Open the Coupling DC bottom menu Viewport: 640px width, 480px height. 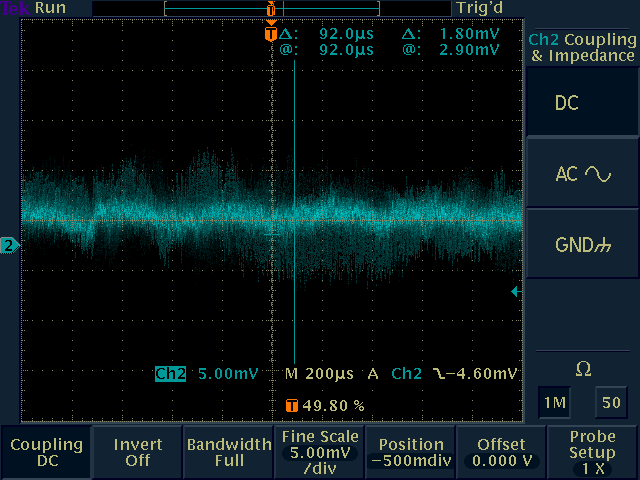tap(46, 452)
